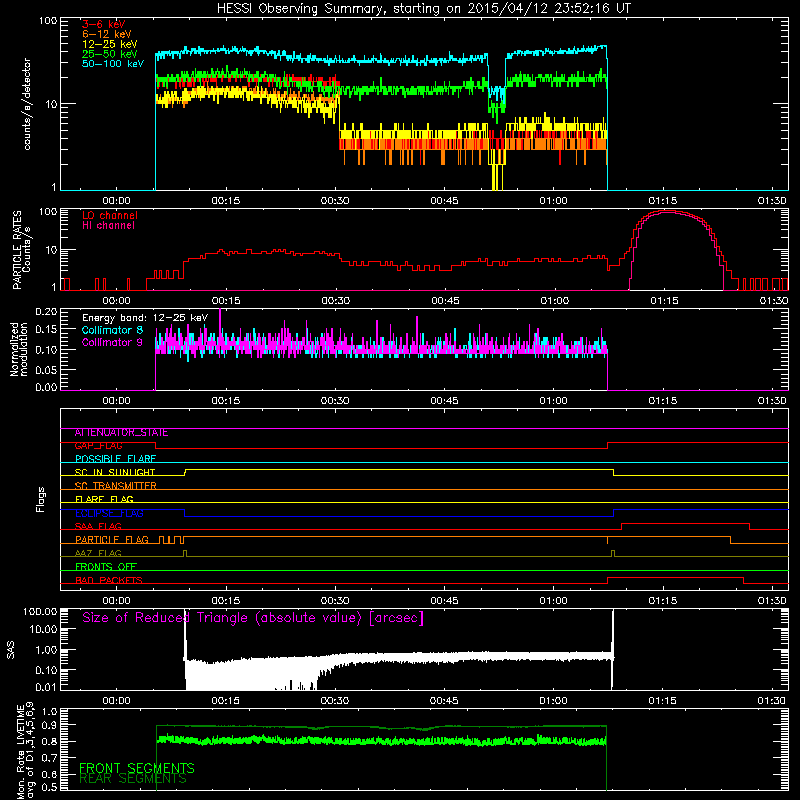The image size is (800, 800).
Task: Click the 00:30 time label under the count rate panel
Action: (335, 201)
